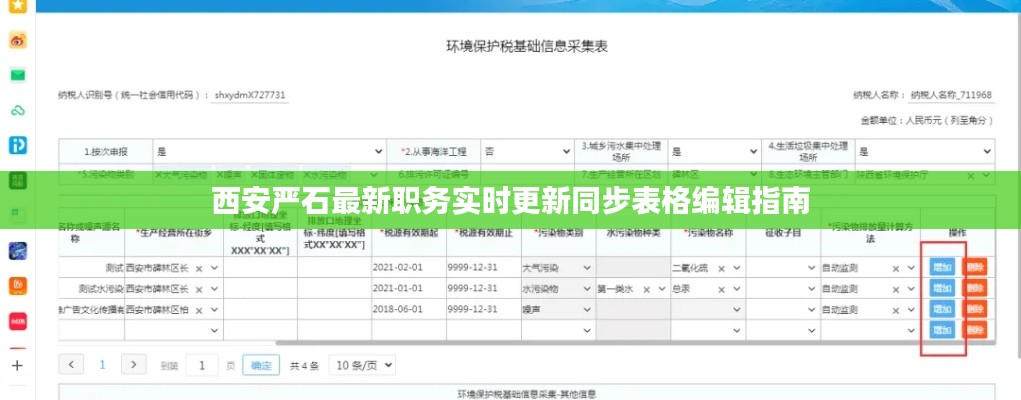Open the dark blue app icon in sidebar
1021x400 pixels.
coord(17,251)
